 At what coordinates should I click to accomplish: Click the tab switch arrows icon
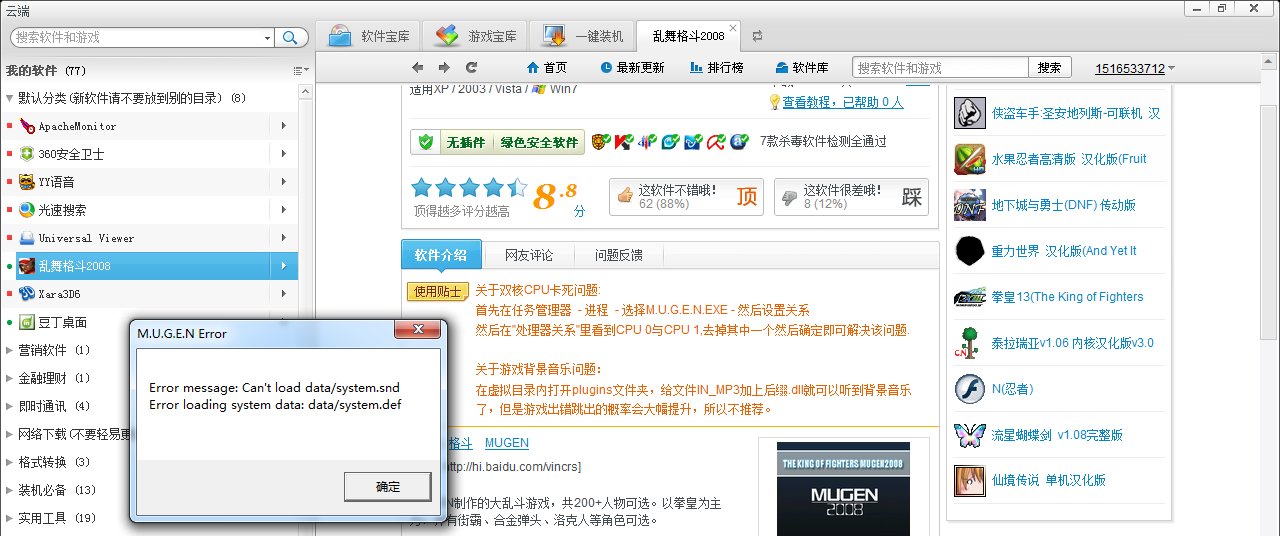pos(757,36)
